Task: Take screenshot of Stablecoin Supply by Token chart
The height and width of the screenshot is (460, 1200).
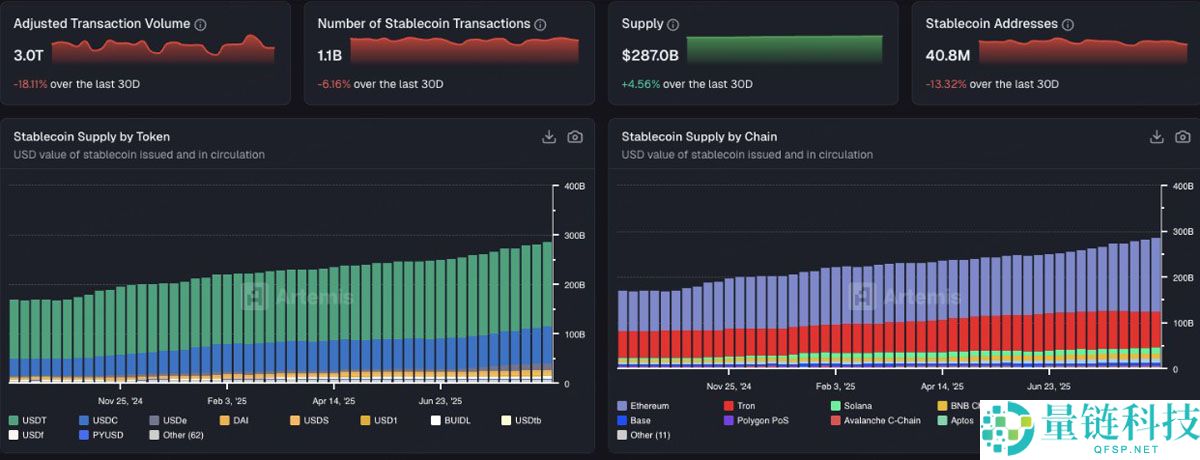Action: (x=575, y=137)
